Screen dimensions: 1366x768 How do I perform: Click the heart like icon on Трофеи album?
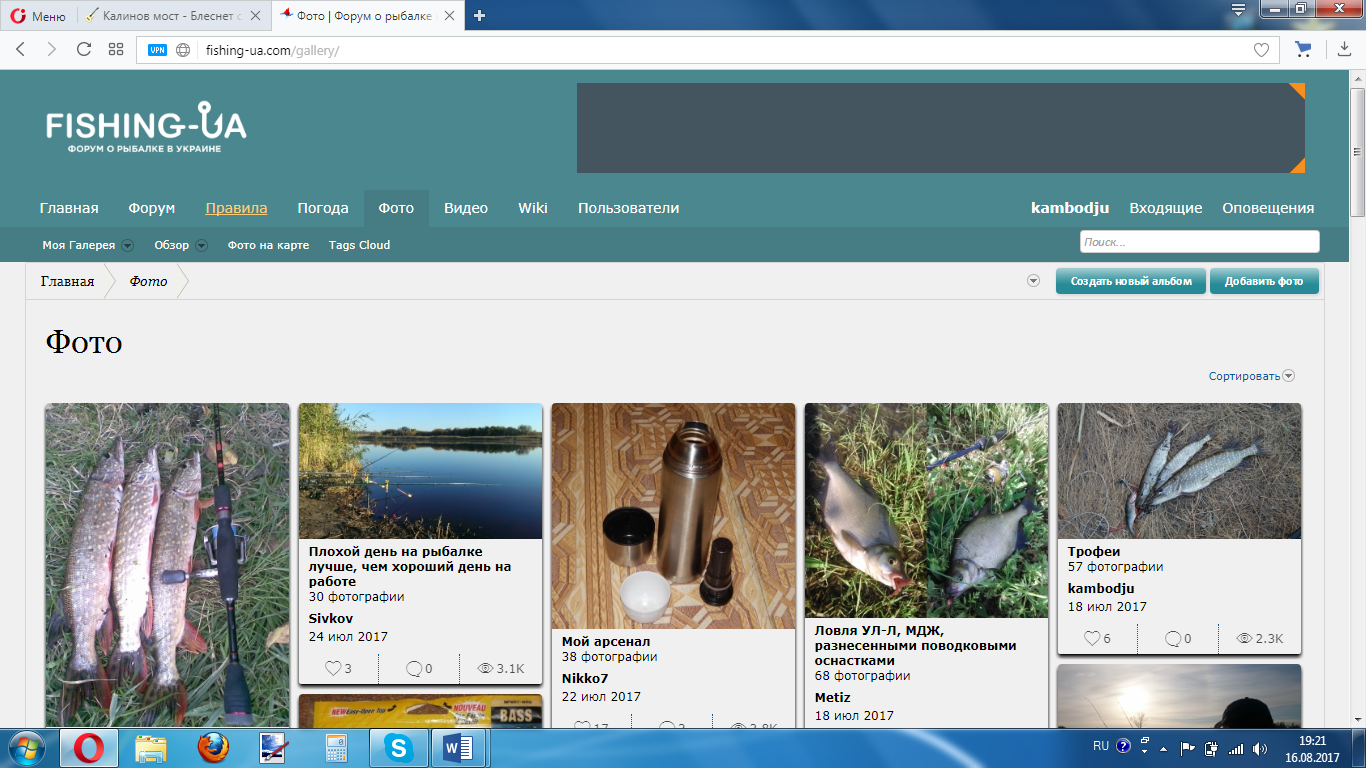[1092, 638]
